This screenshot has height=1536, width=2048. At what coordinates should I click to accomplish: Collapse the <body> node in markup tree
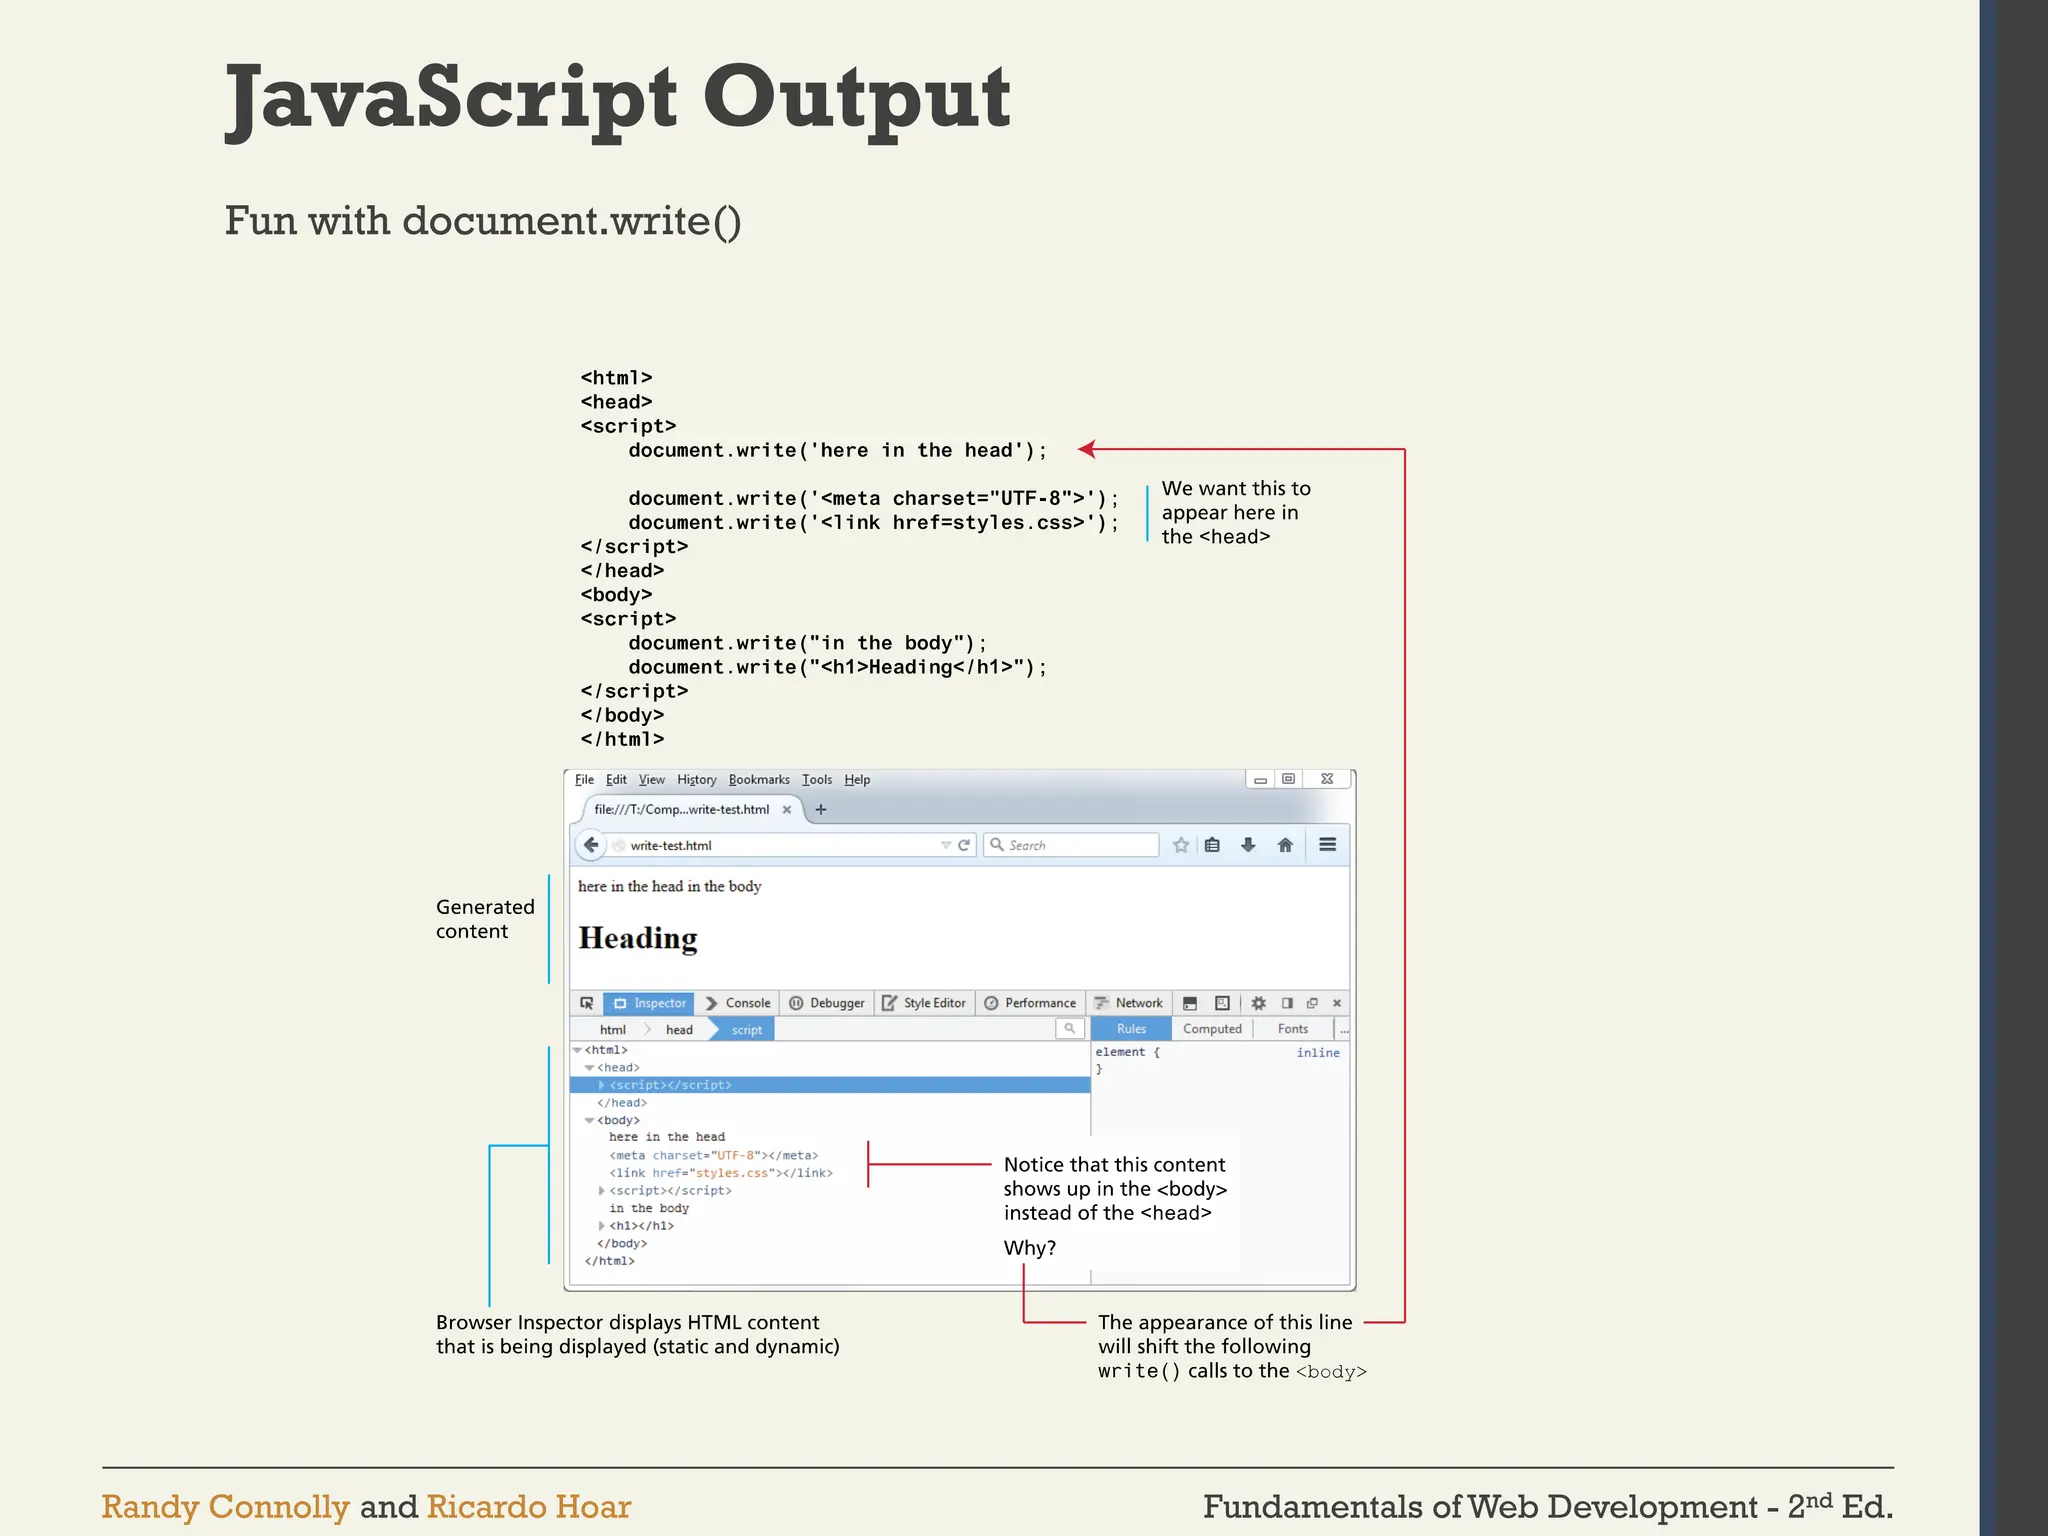589,1121
